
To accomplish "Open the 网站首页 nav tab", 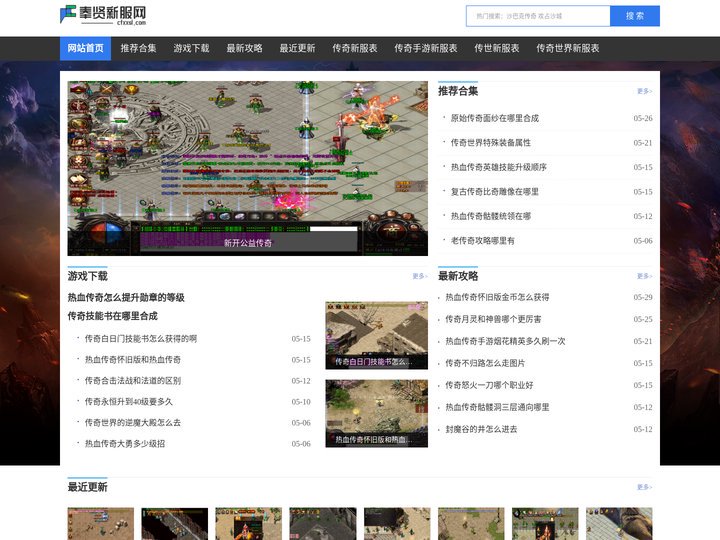I will tap(85, 48).
